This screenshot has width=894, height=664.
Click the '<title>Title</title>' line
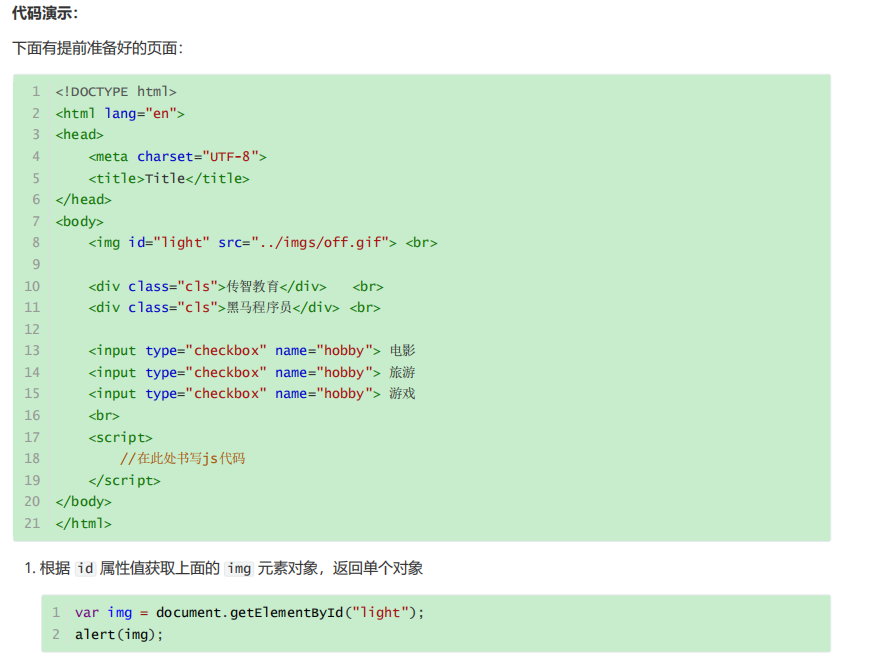click(x=169, y=178)
